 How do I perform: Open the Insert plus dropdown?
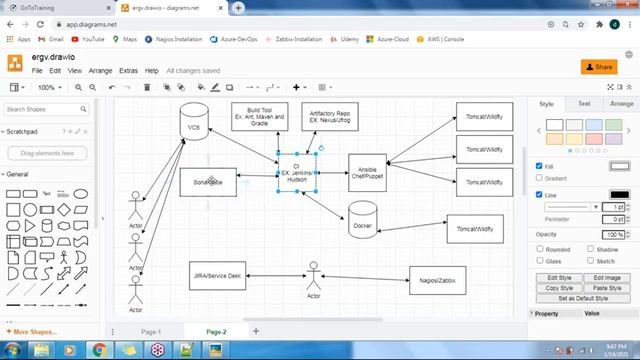tap(300, 87)
